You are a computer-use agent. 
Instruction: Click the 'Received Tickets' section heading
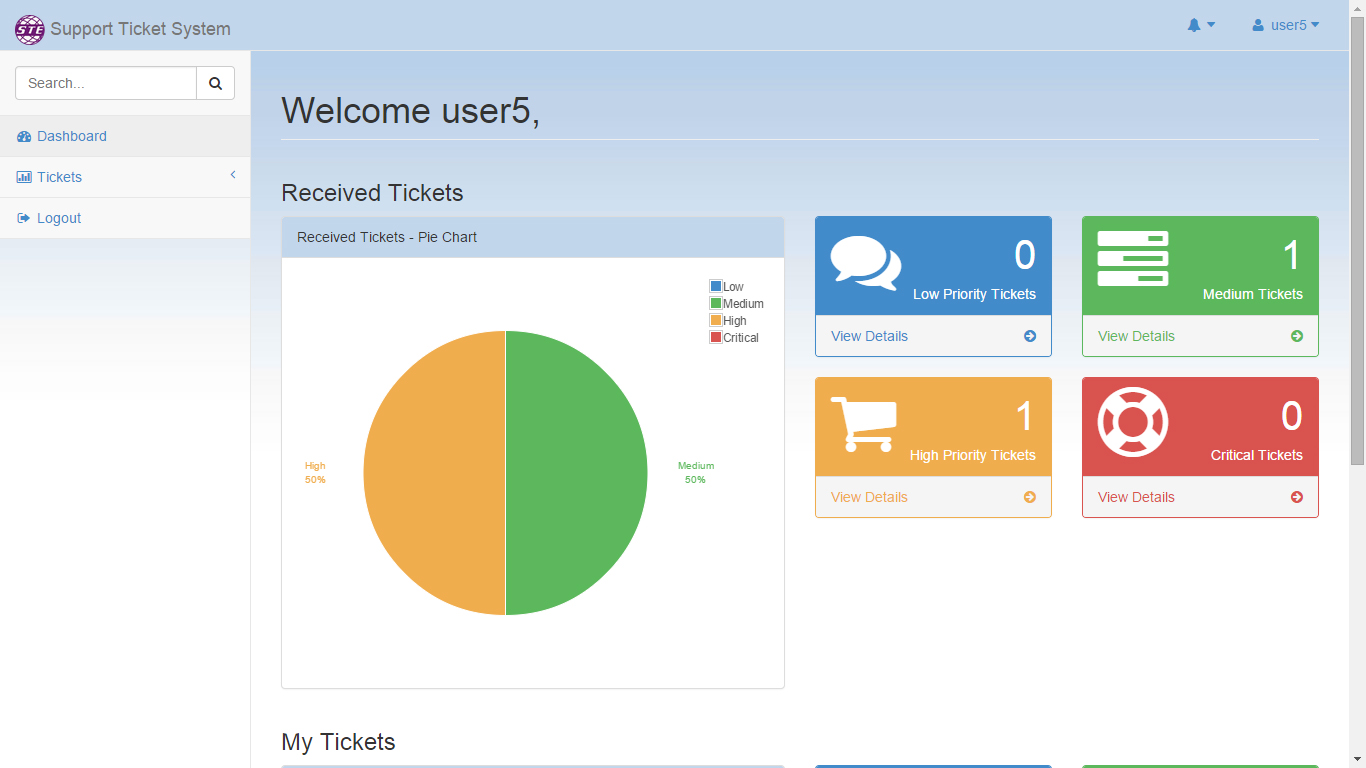coord(372,193)
